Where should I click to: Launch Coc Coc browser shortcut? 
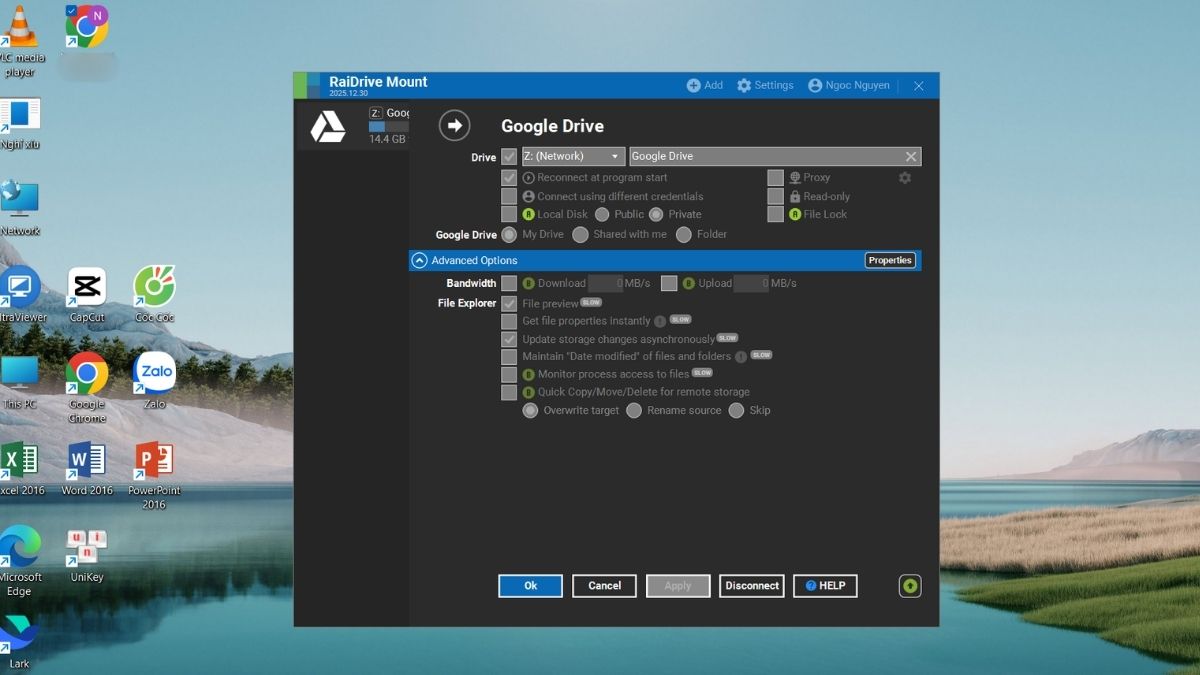(154, 294)
